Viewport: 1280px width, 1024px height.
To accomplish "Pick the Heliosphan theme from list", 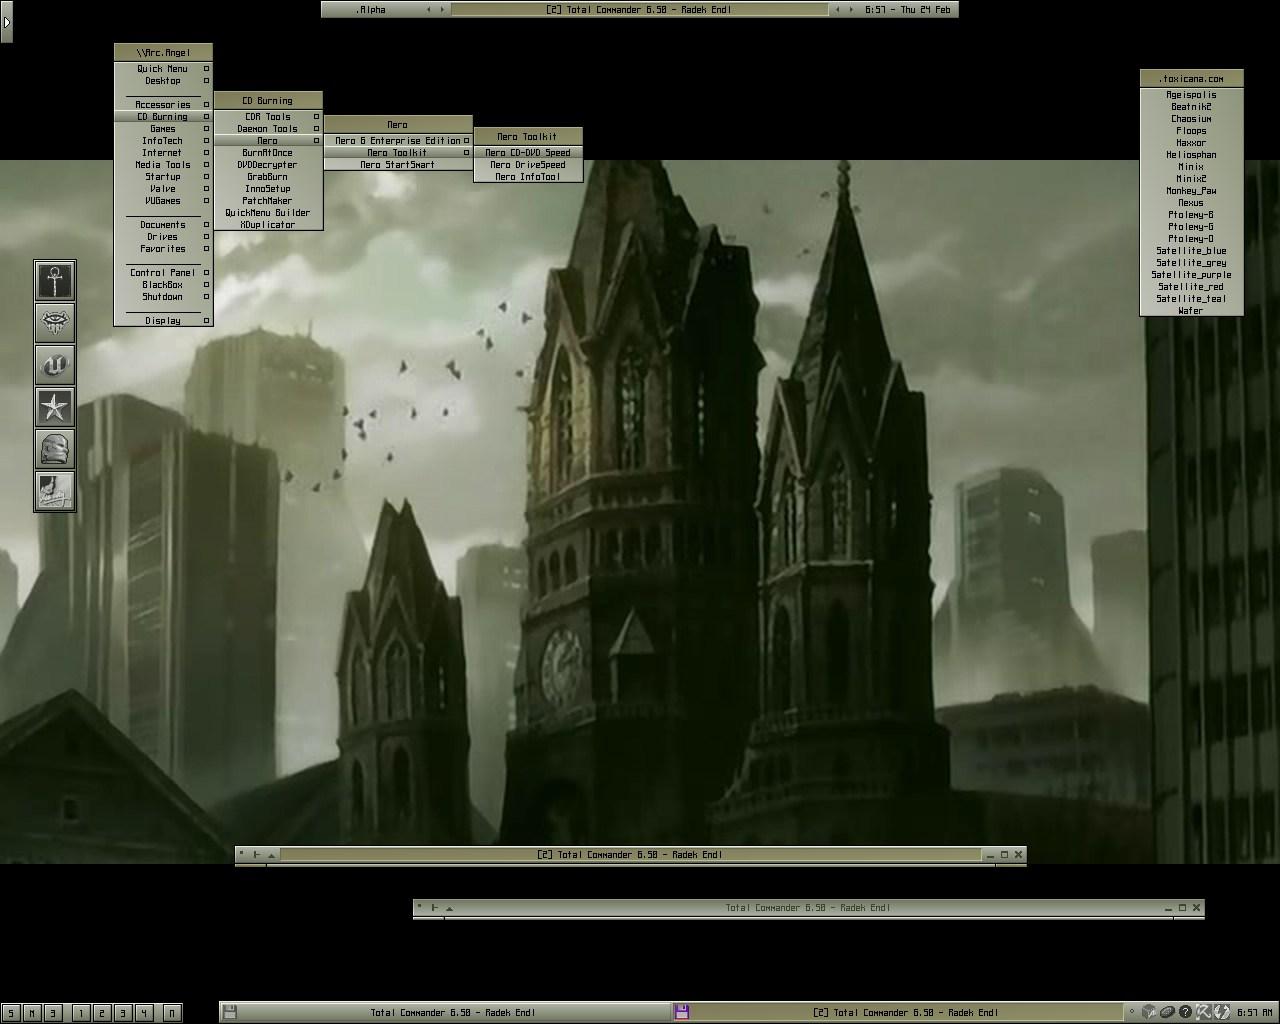I will pyautogui.click(x=1191, y=155).
